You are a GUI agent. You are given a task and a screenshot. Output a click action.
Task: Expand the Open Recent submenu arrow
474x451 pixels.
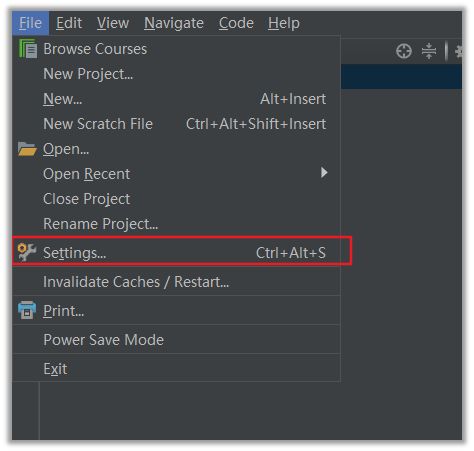pos(324,173)
